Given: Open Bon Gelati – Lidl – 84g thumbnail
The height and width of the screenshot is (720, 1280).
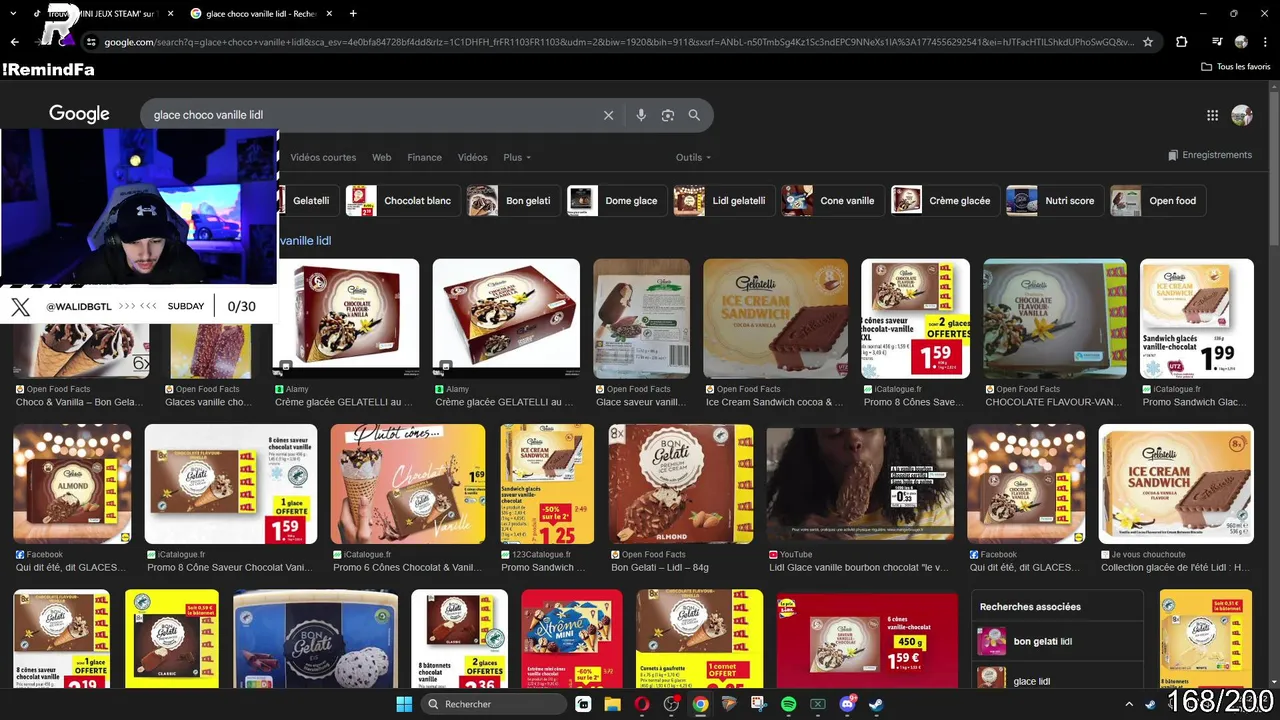Looking at the screenshot, I should point(681,484).
